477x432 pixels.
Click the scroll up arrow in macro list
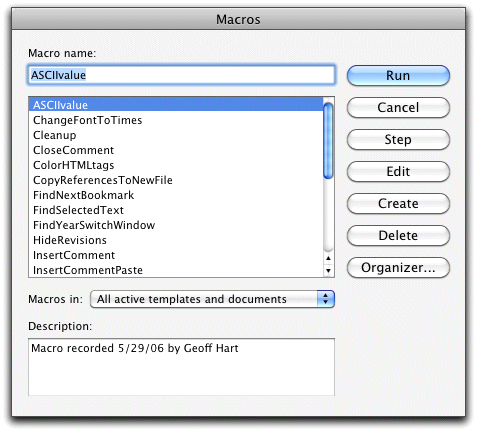pyautogui.click(x=328, y=258)
